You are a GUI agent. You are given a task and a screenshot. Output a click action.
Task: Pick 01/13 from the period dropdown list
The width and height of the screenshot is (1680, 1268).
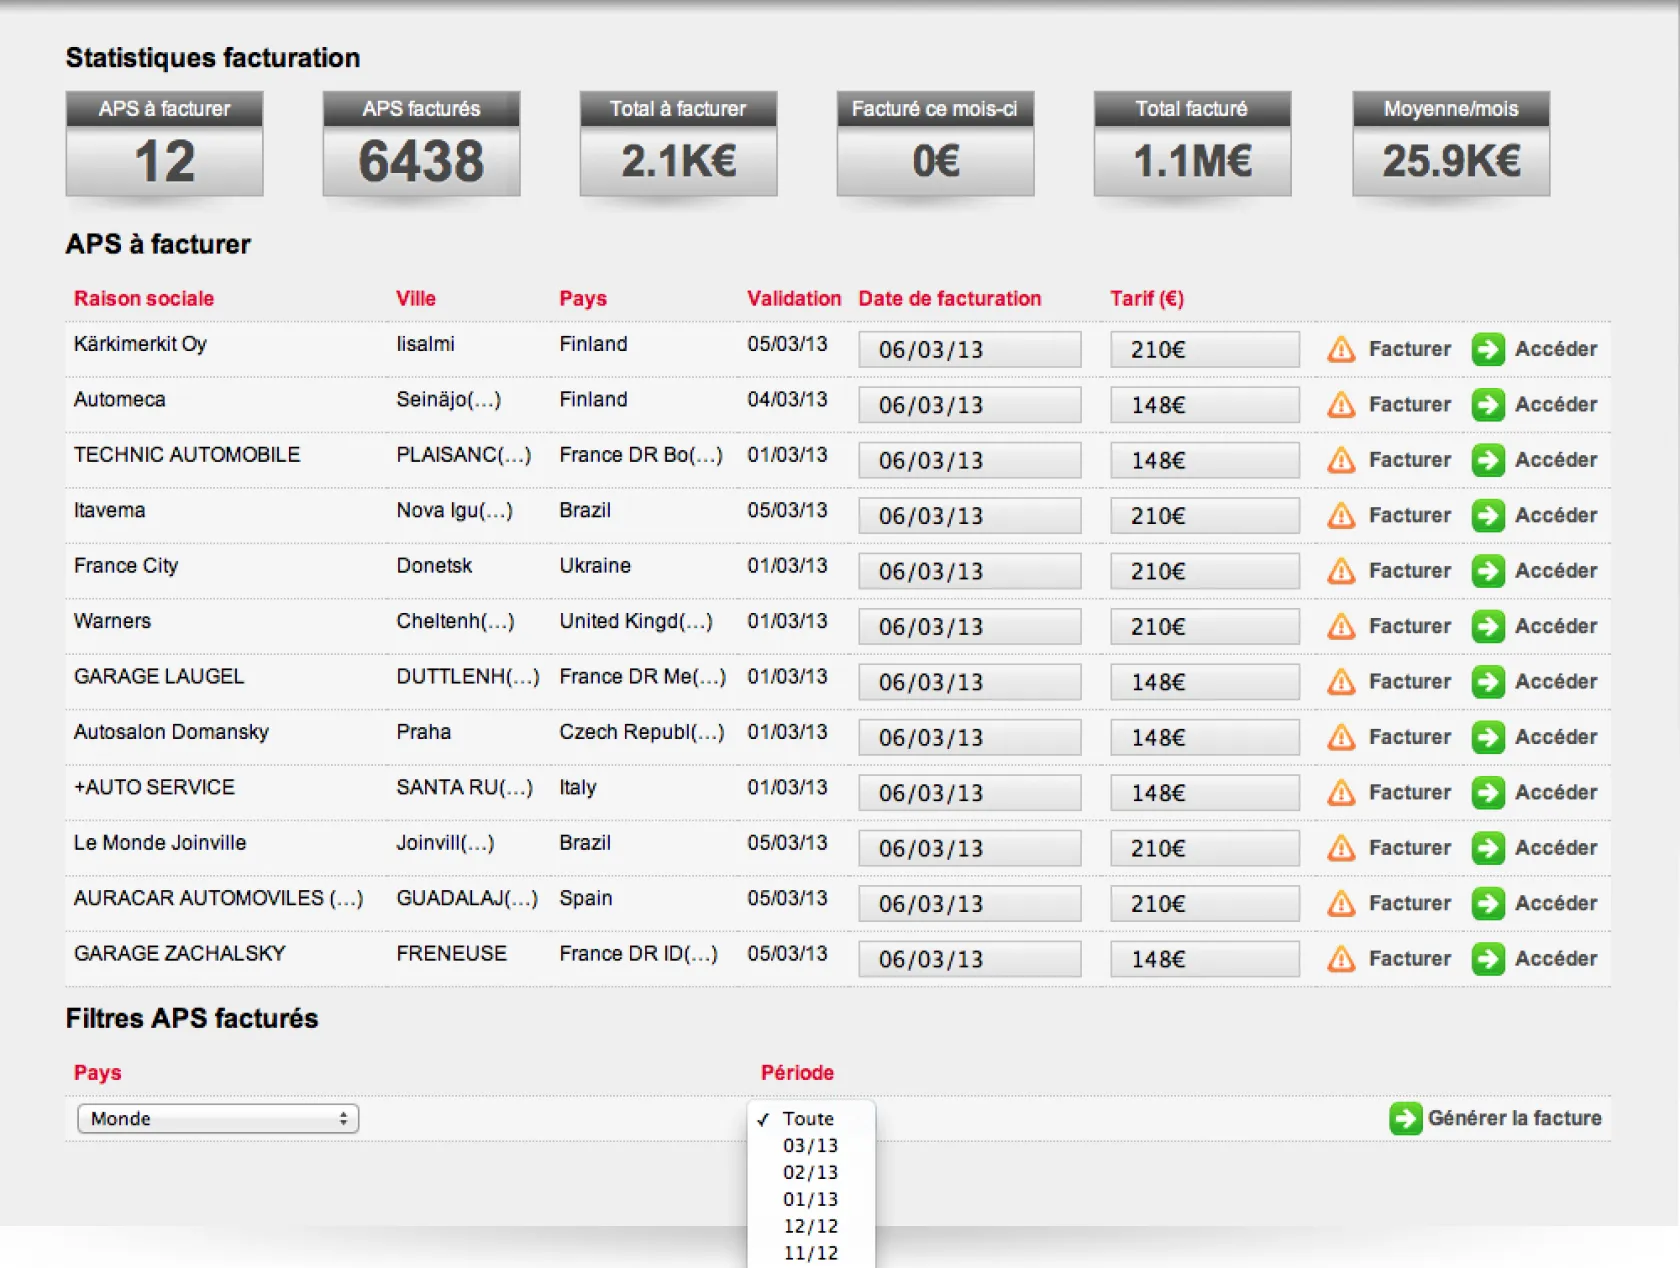tap(810, 1199)
